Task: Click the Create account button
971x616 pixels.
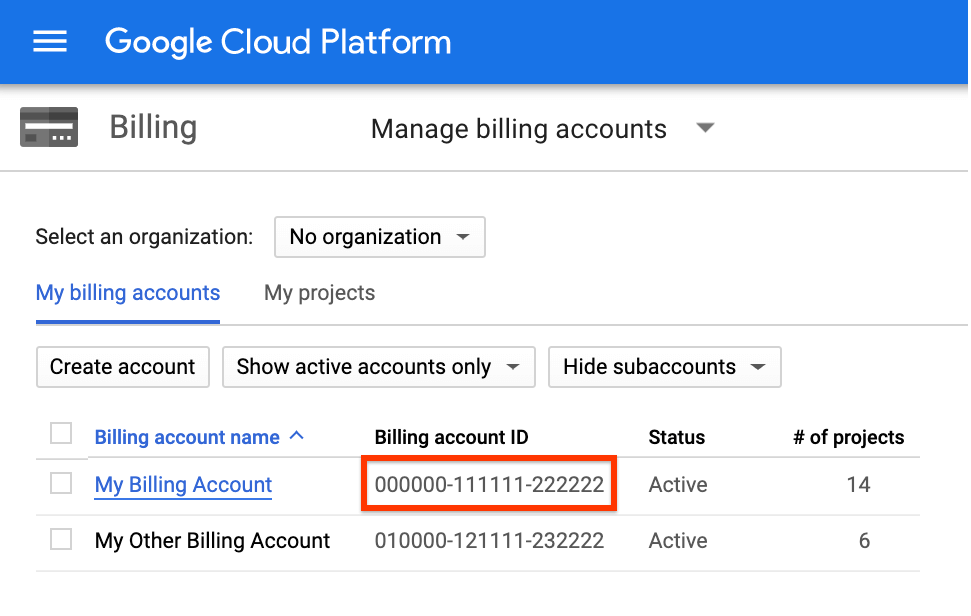Action: tap(122, 367)
